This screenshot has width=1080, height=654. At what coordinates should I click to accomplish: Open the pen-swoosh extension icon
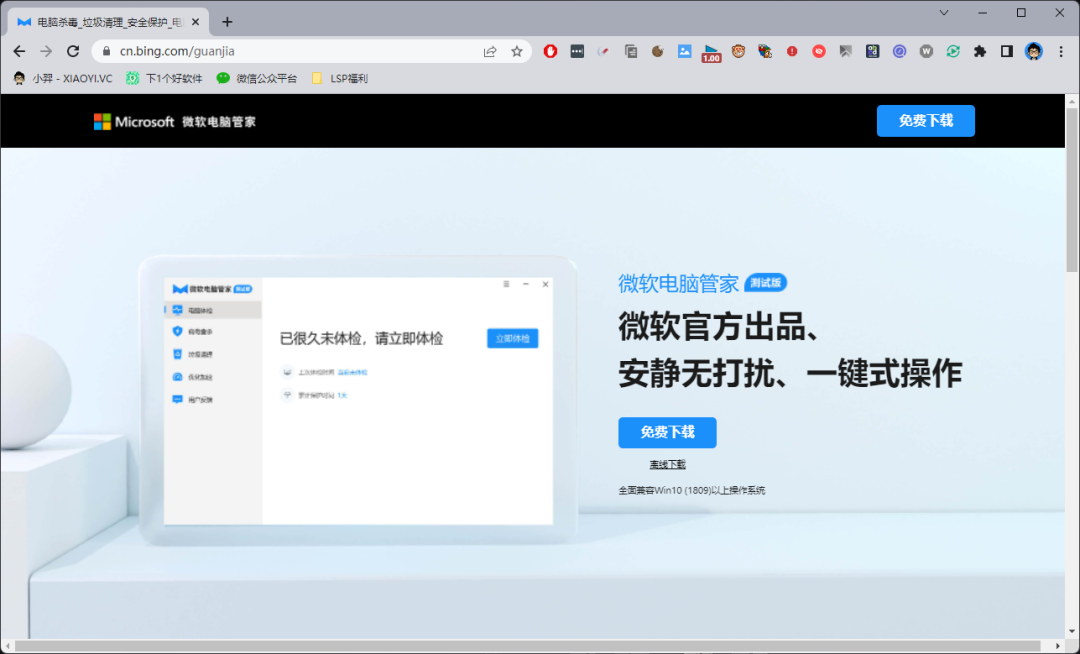click(x=604, y=51)
